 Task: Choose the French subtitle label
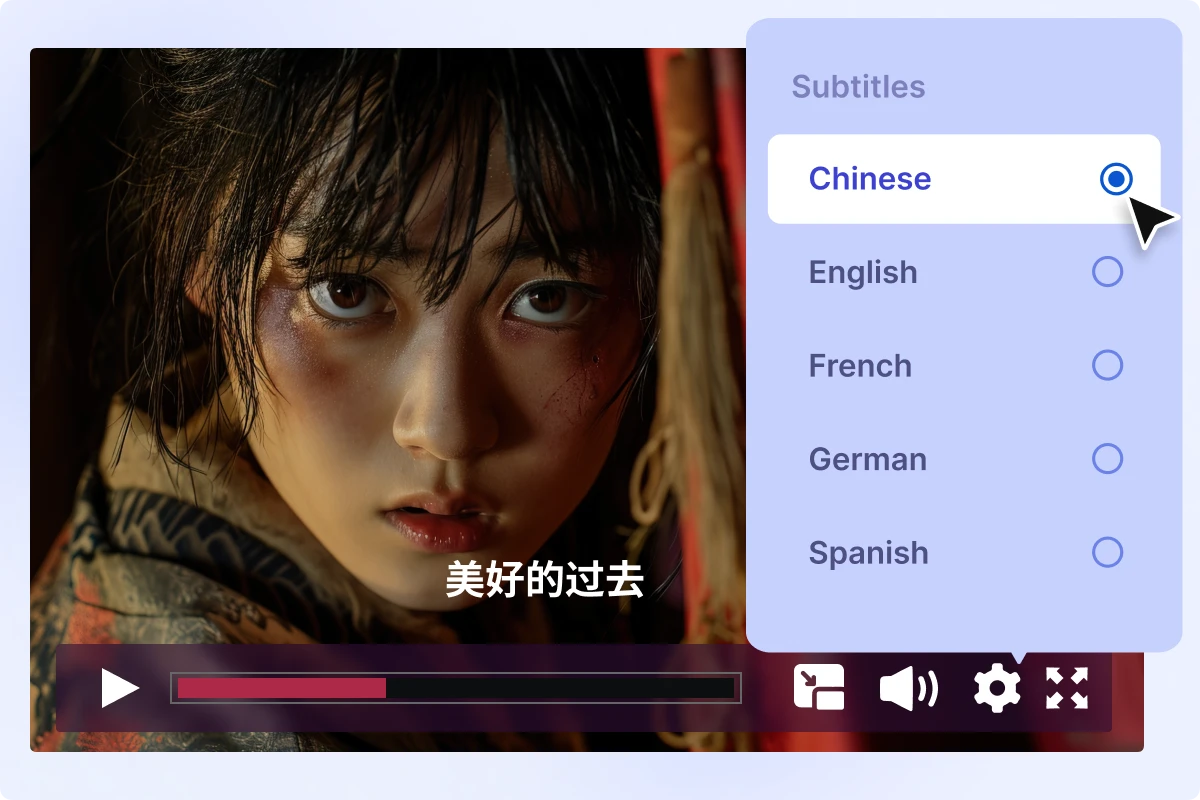(860, 366)
